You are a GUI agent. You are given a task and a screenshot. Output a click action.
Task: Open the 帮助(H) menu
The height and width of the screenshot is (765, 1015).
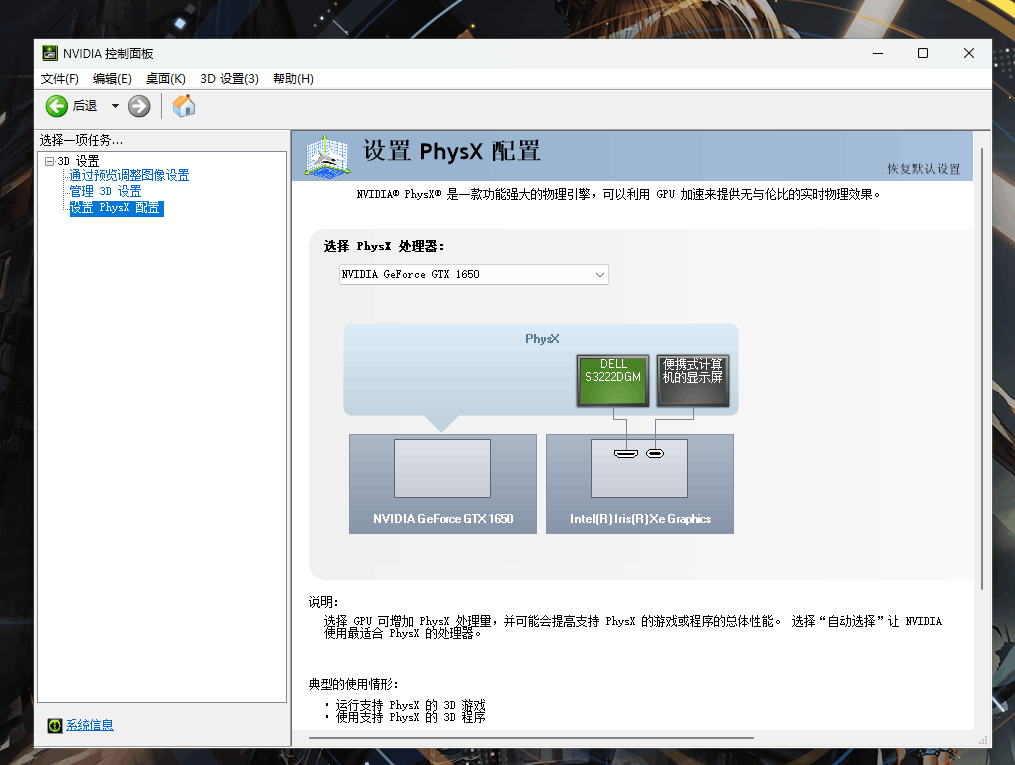pos(293,79)
